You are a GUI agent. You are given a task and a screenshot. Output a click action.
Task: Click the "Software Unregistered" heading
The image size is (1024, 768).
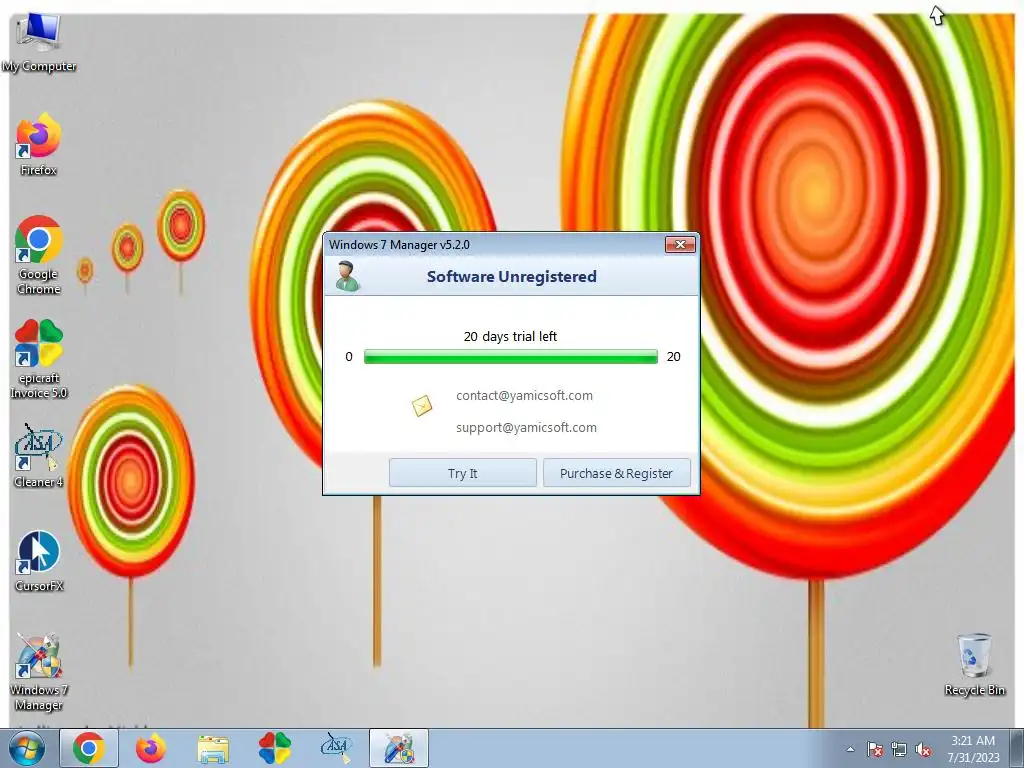(x=511, y=276)
